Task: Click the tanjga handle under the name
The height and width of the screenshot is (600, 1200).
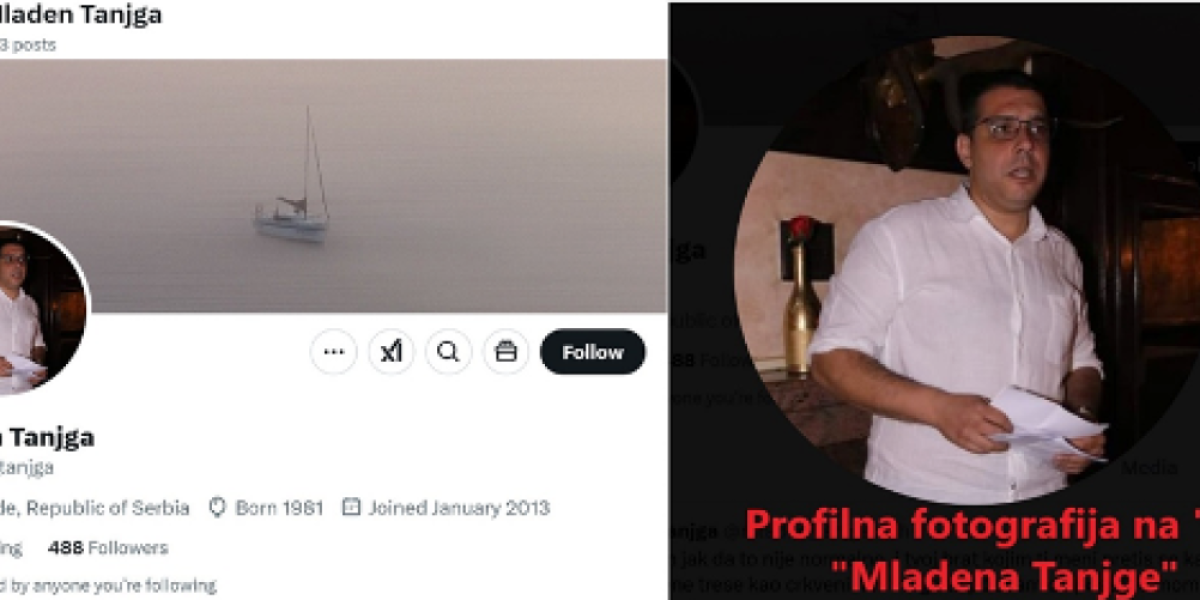Action: click(x=27, y=467)
